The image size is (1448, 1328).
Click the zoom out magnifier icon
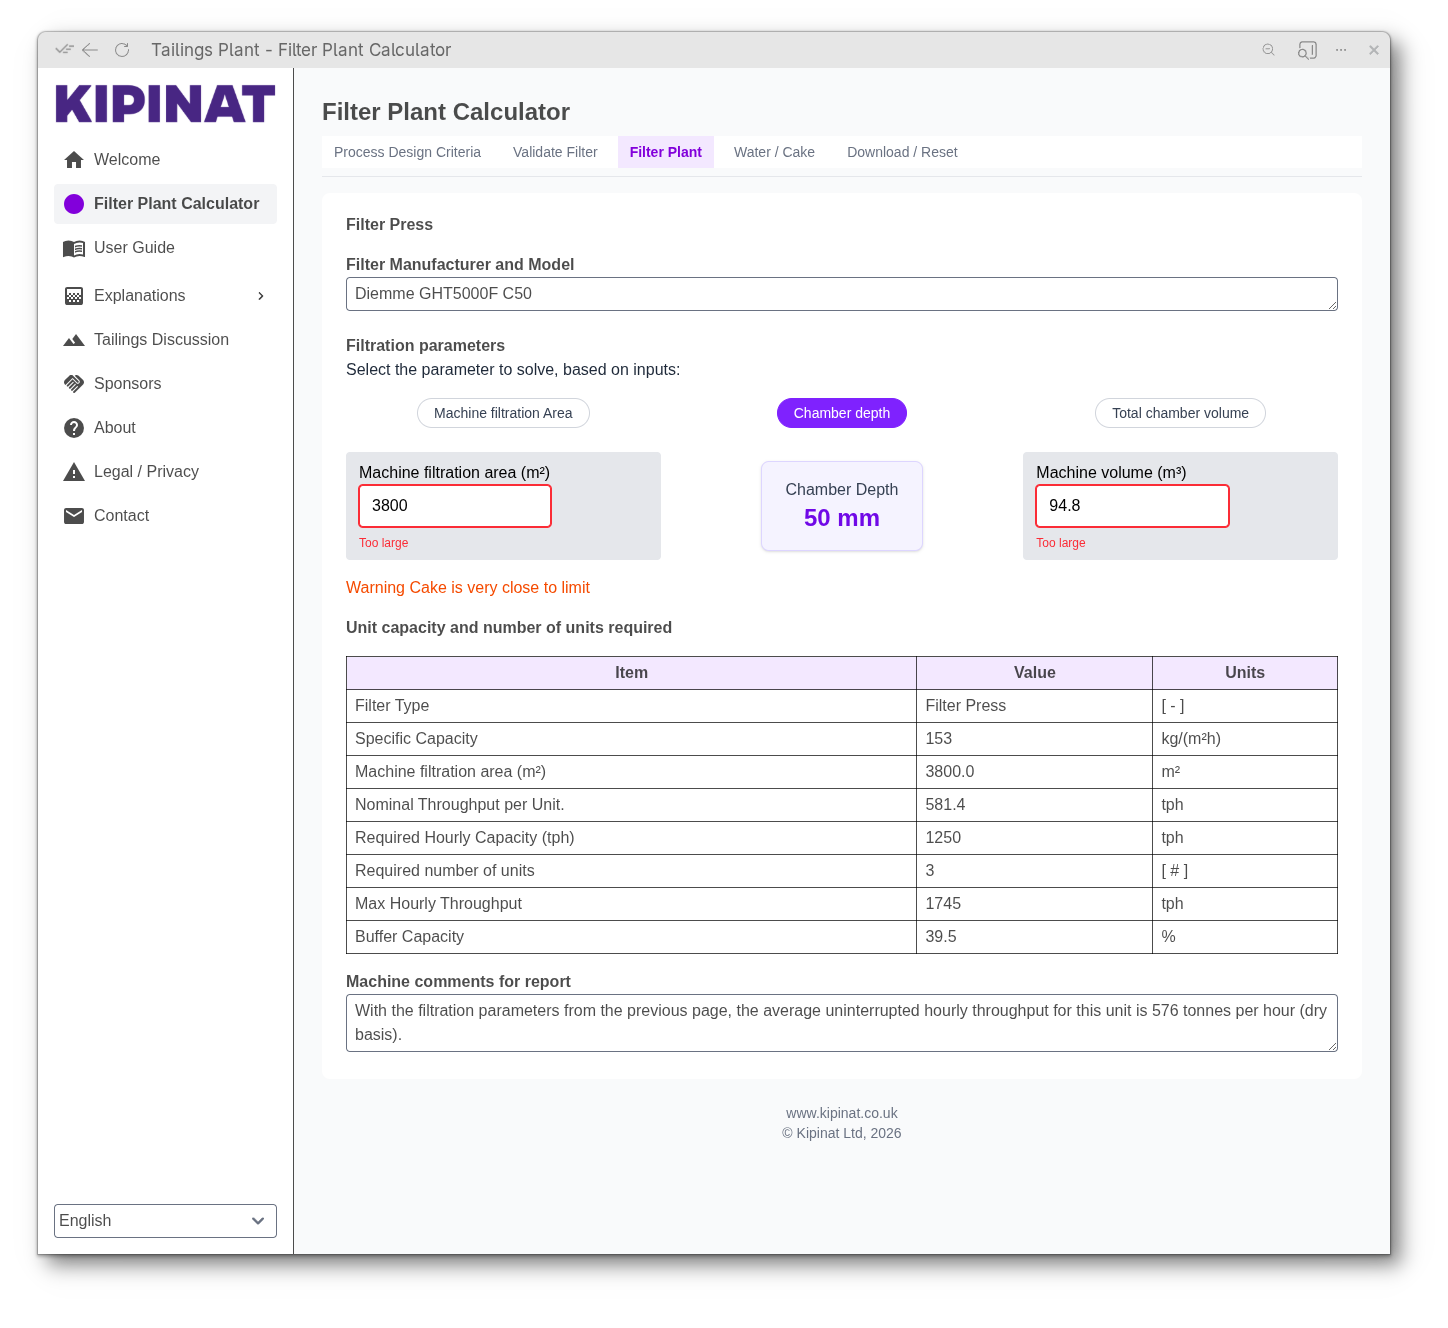pos(1269,50)
